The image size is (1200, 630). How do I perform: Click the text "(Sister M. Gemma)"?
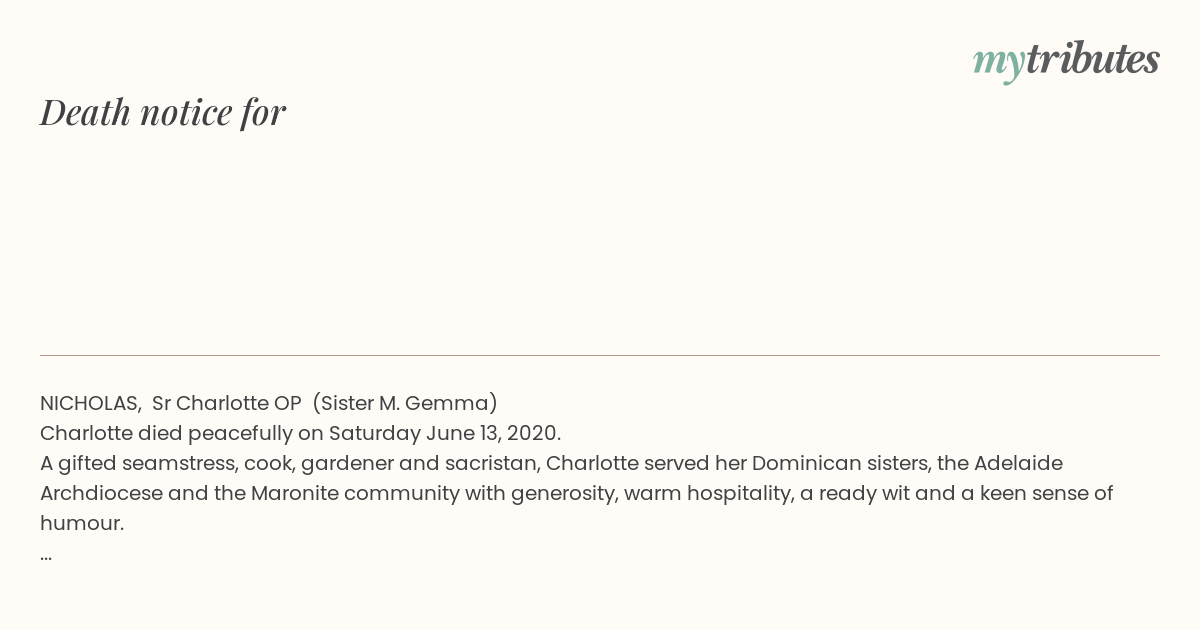pos(405,403)
